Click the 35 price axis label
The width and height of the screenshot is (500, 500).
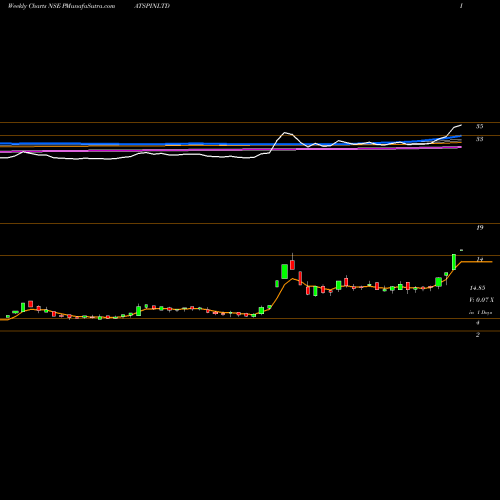tap(479, 126)
